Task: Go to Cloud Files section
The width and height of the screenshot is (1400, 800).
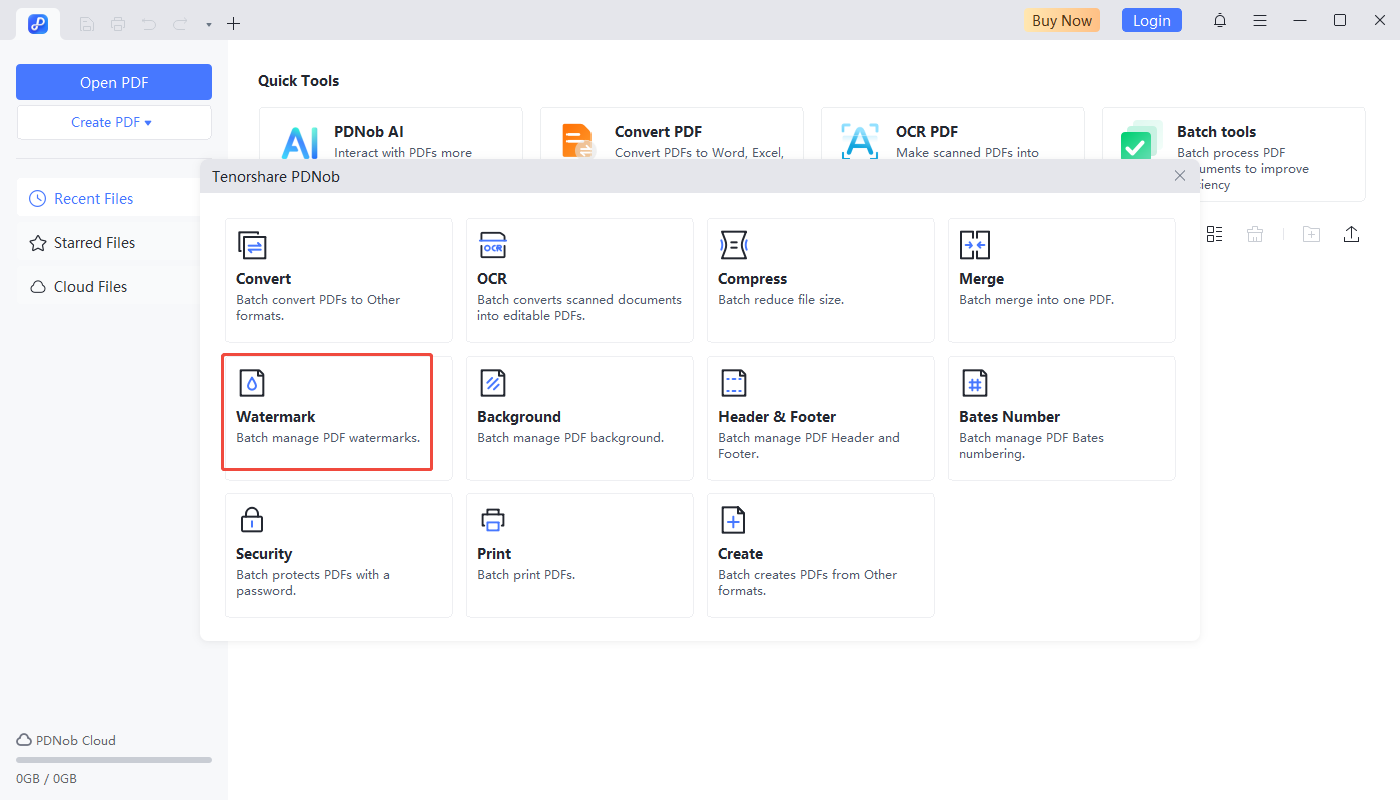Action: click(x=90, y=287)
